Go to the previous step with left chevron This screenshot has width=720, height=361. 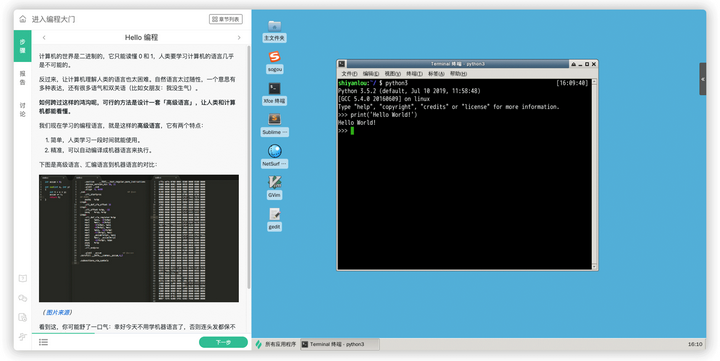click(44, 38)
